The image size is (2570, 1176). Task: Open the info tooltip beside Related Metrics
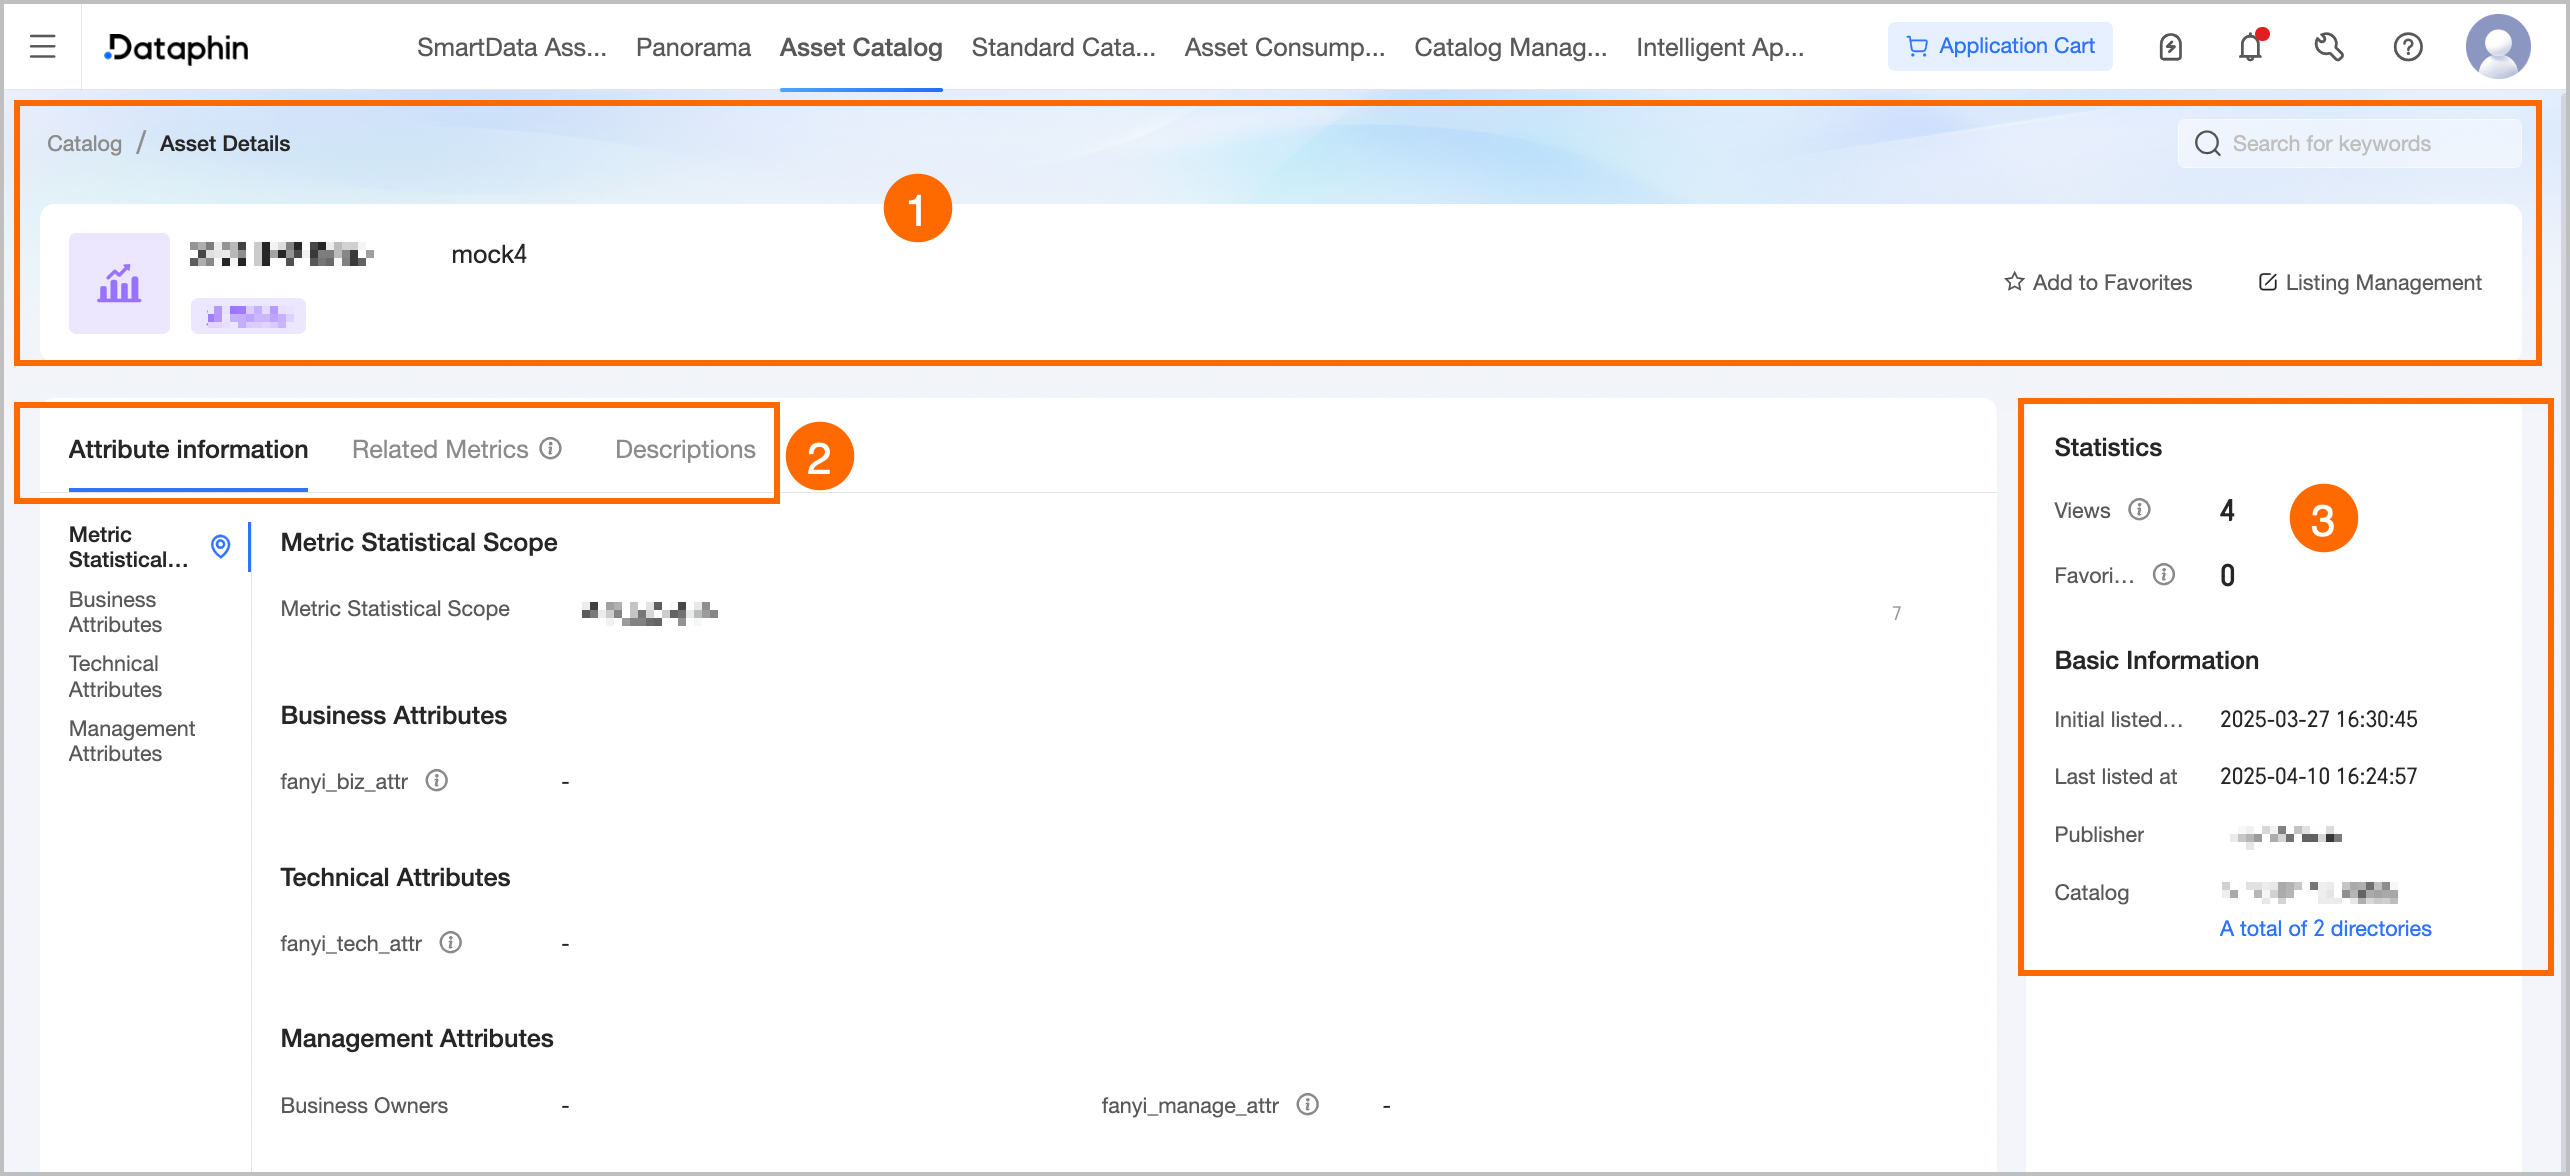pos(550,448)
